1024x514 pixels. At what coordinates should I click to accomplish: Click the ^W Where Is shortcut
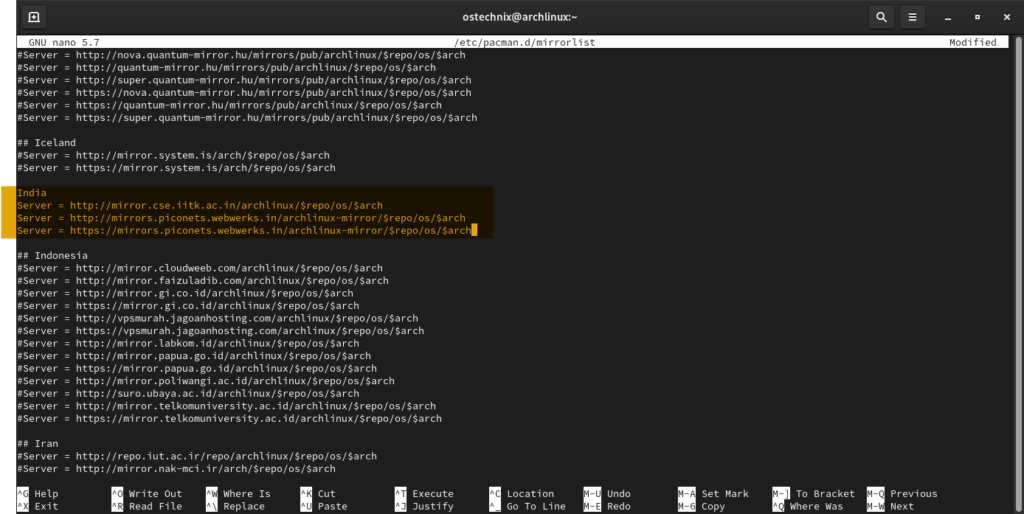[238, 494]
